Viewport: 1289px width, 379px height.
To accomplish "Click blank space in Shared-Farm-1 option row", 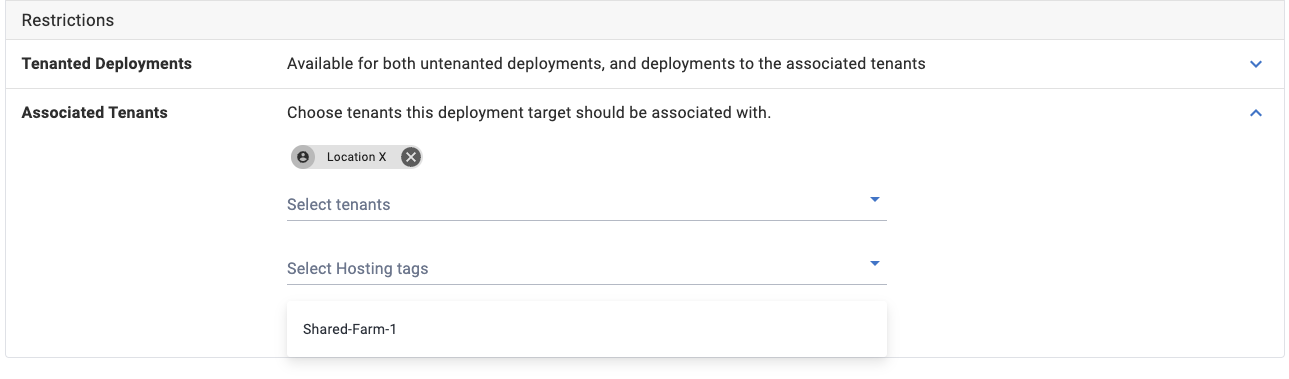I will 640,329.
